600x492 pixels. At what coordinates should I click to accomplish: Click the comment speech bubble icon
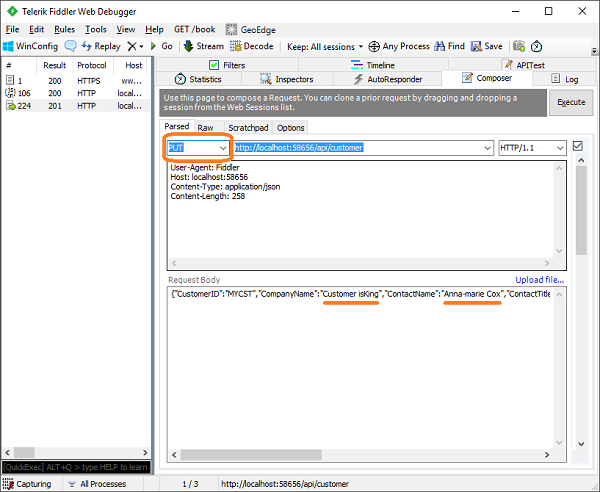pyautogui.click(x=70, y=46)
